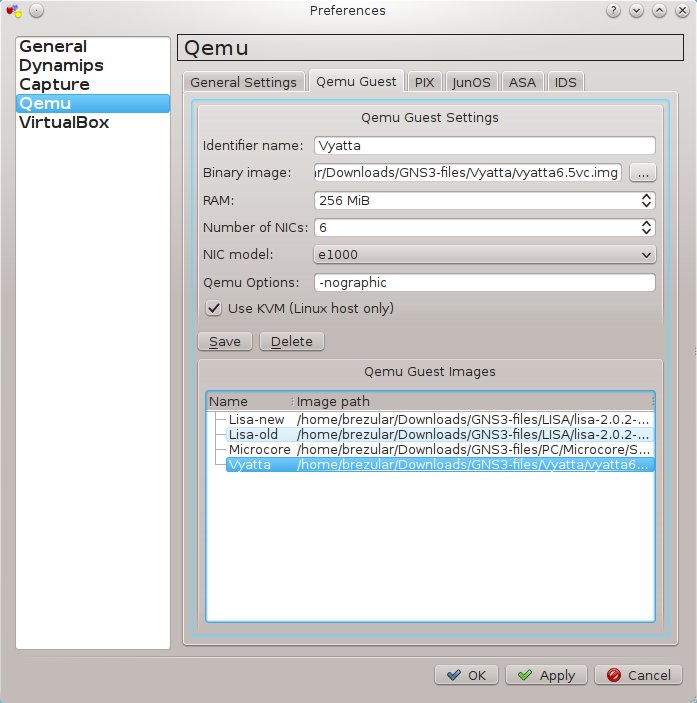Click the OK button
Screen dimensions: 697x703
pyautogui.click(x=466, y=675)
